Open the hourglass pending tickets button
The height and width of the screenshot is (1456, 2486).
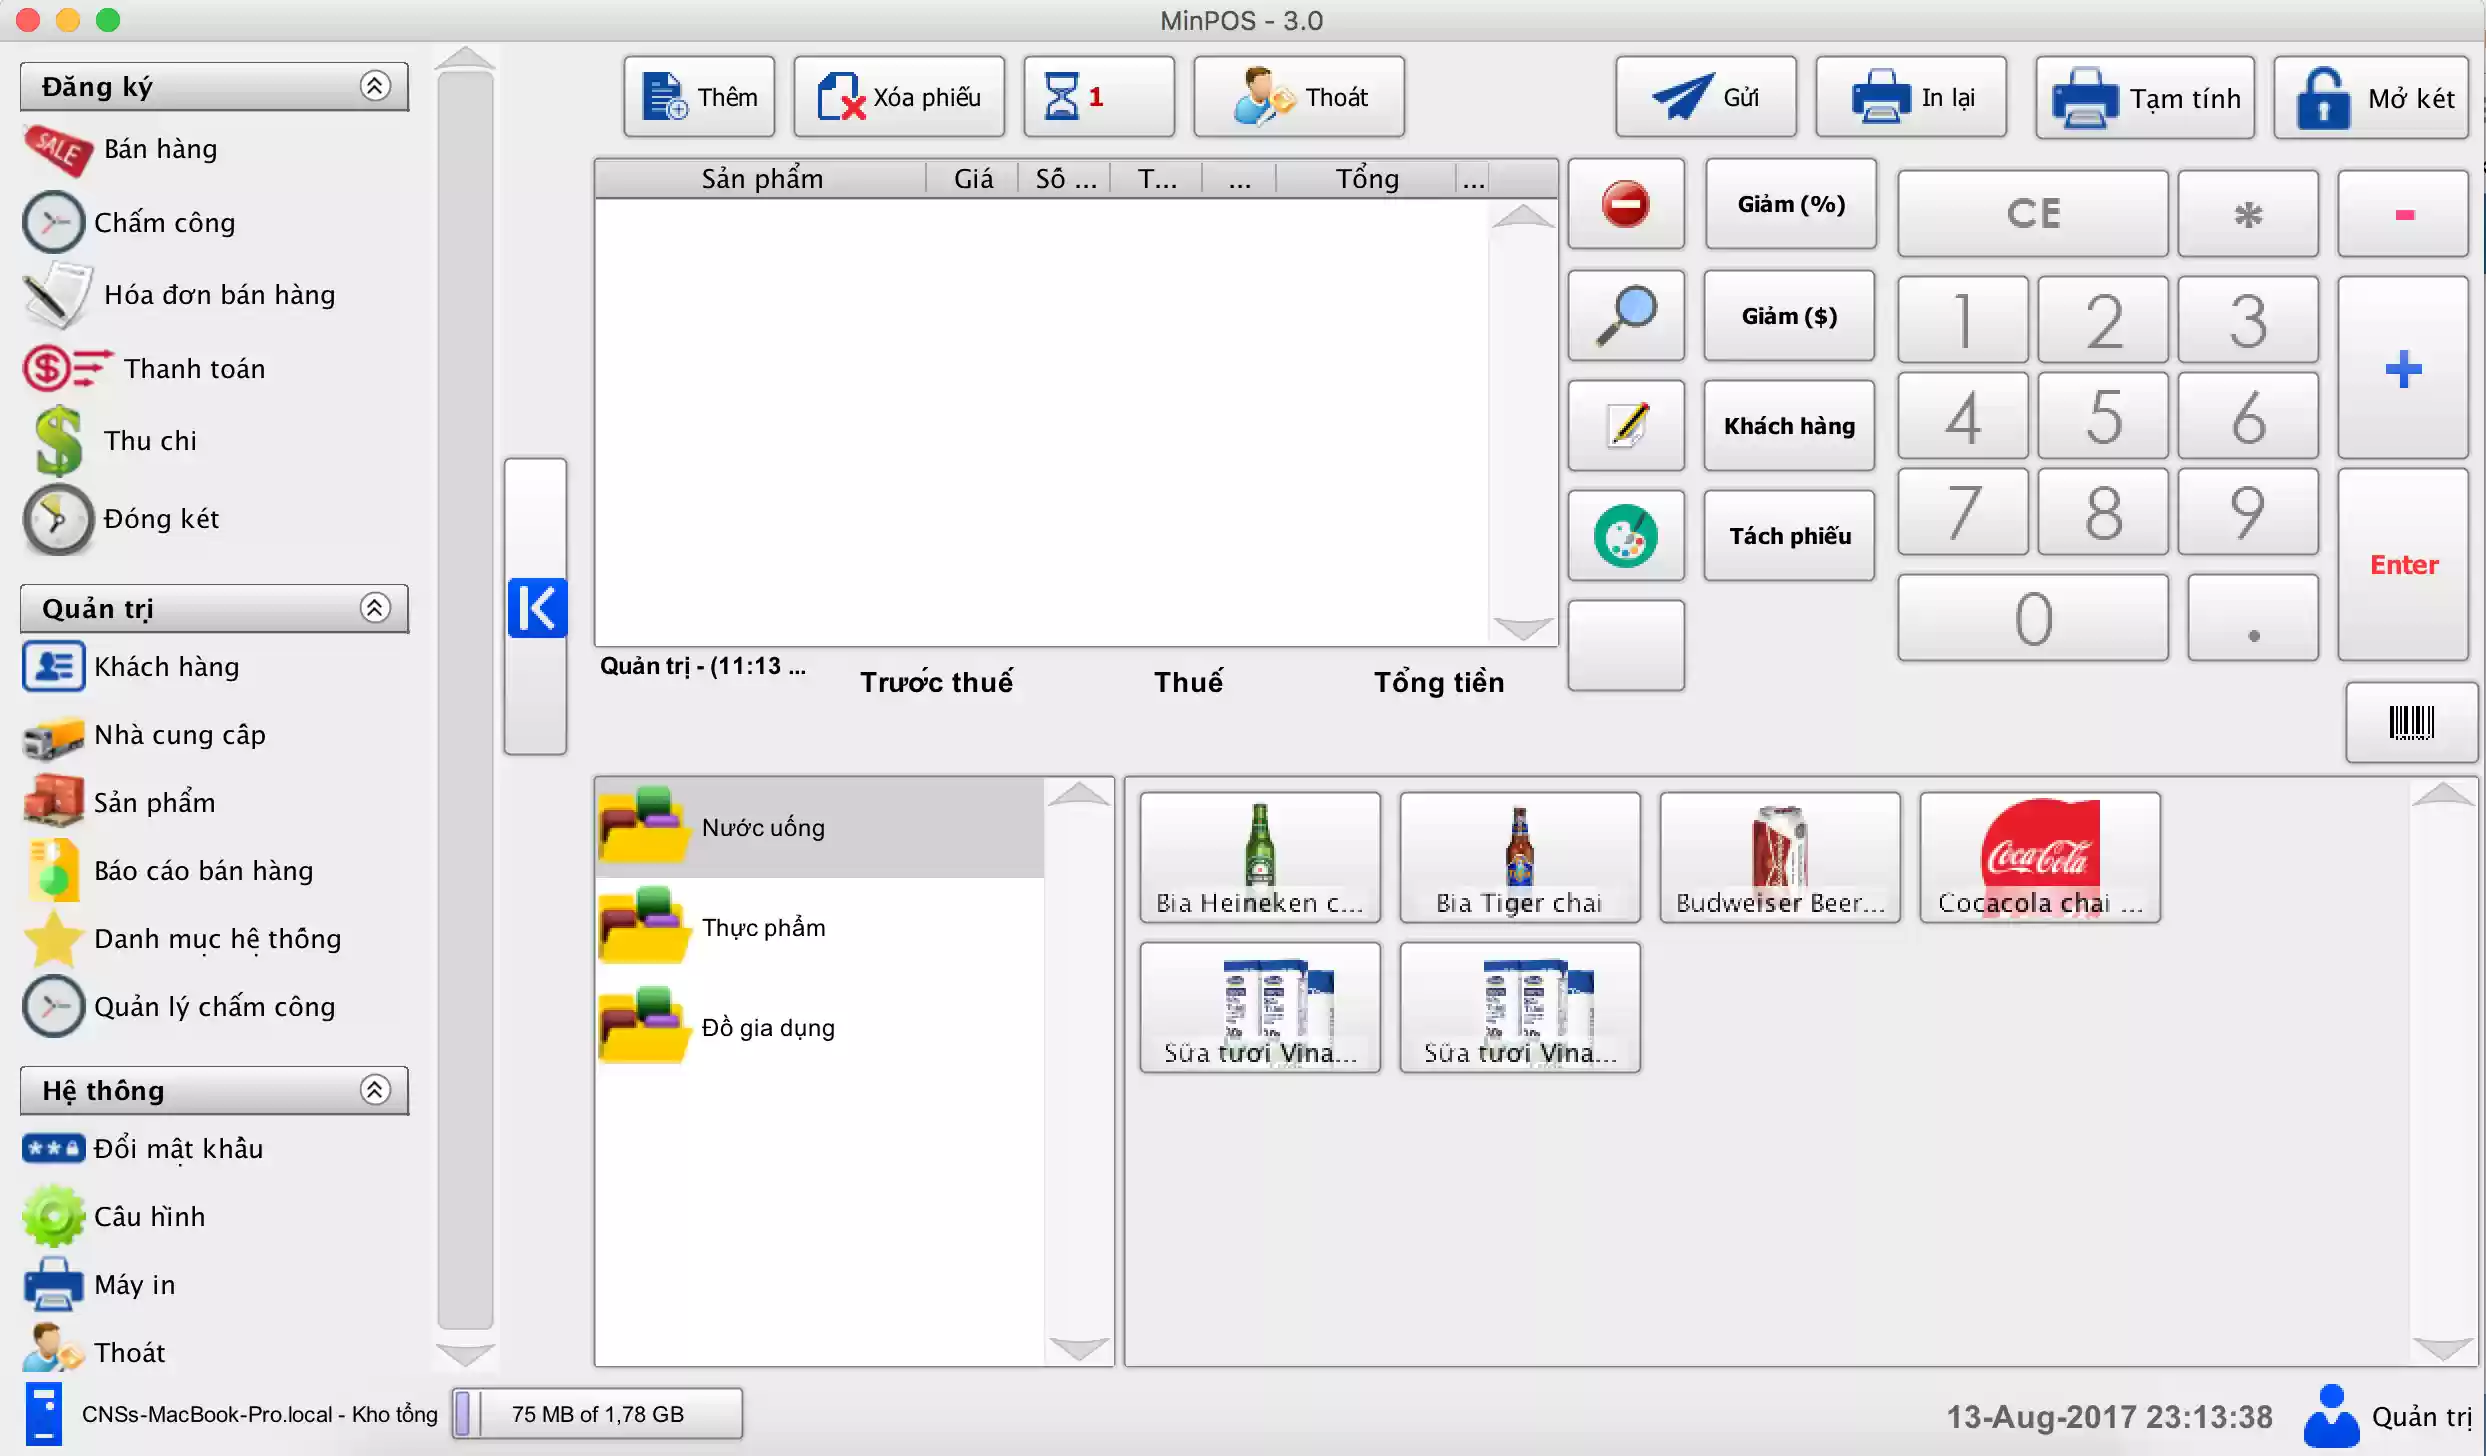click(1098, 97)
